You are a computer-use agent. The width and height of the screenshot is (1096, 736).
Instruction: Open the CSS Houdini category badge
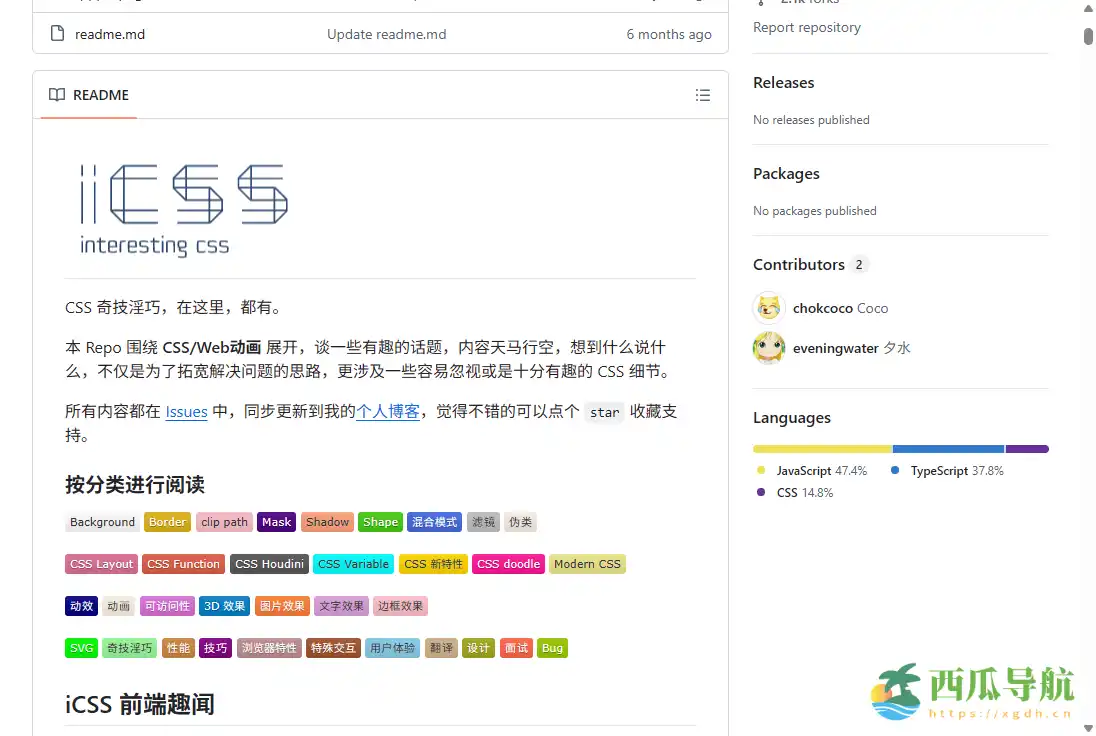coord(268,563)
